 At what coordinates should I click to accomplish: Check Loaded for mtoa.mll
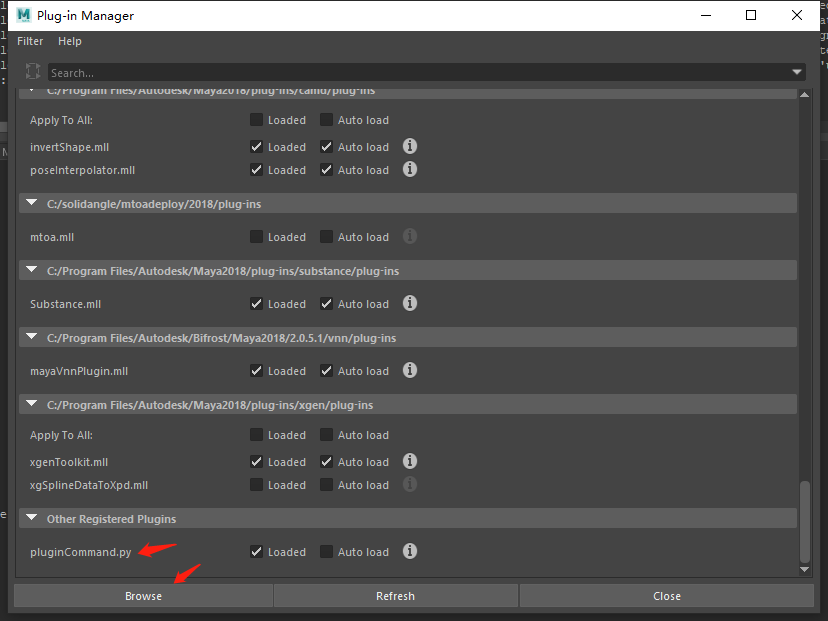(x=257, y=237)
